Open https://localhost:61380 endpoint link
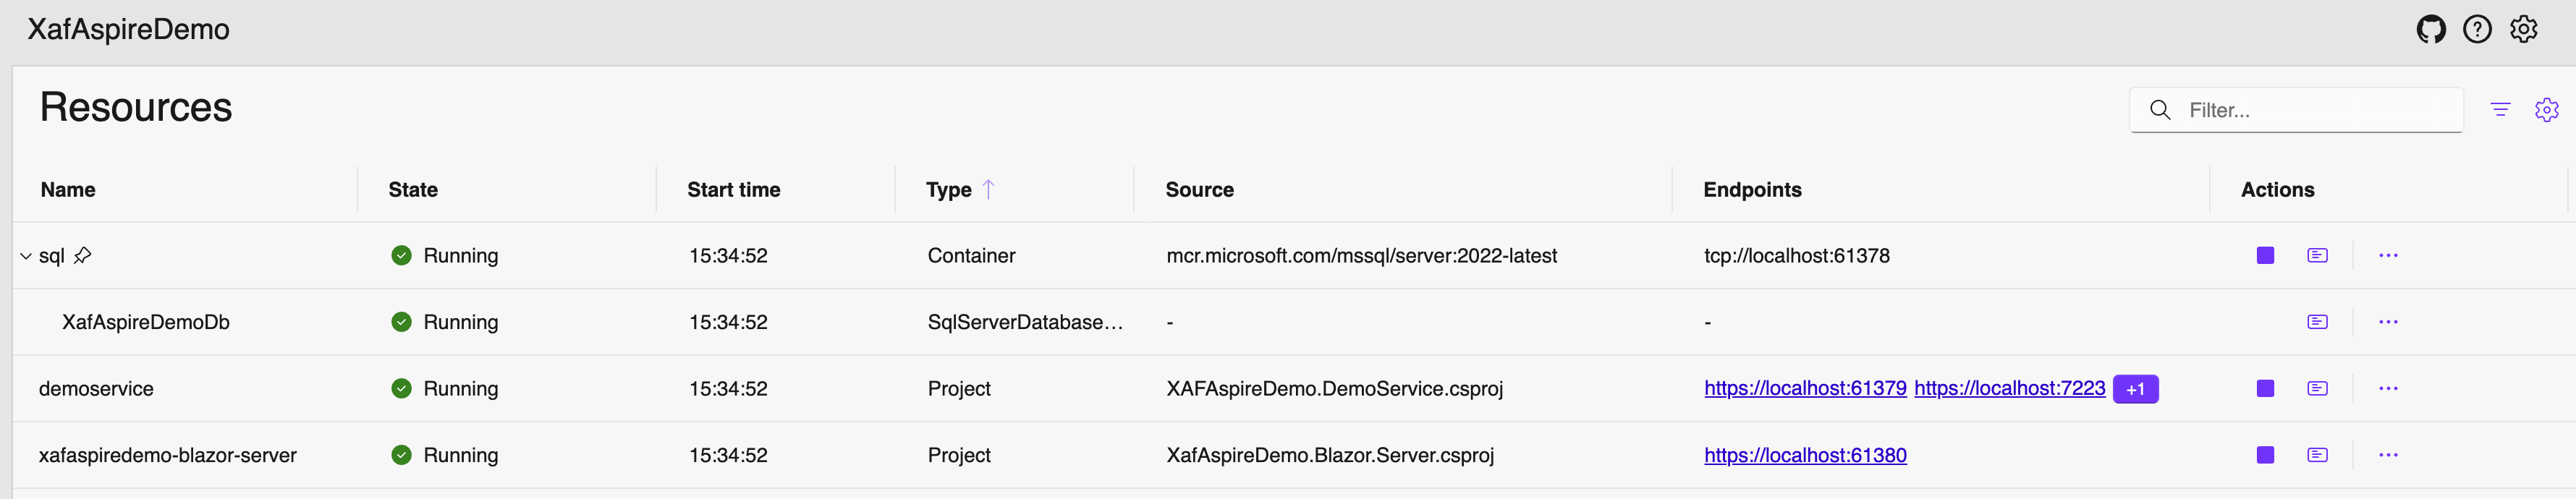This screenshot has width=2576, height=499. pos(1805,455)
